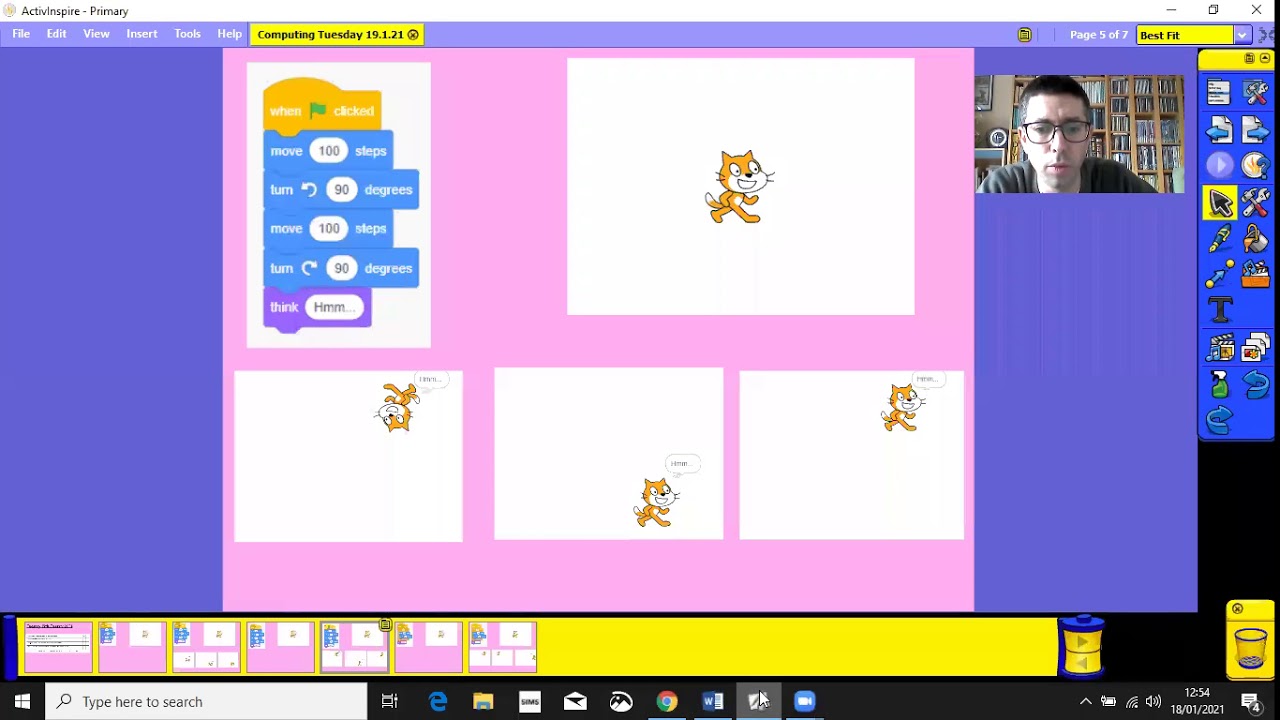Click the page 5 thumbnail menu icon

coord(385,625)
